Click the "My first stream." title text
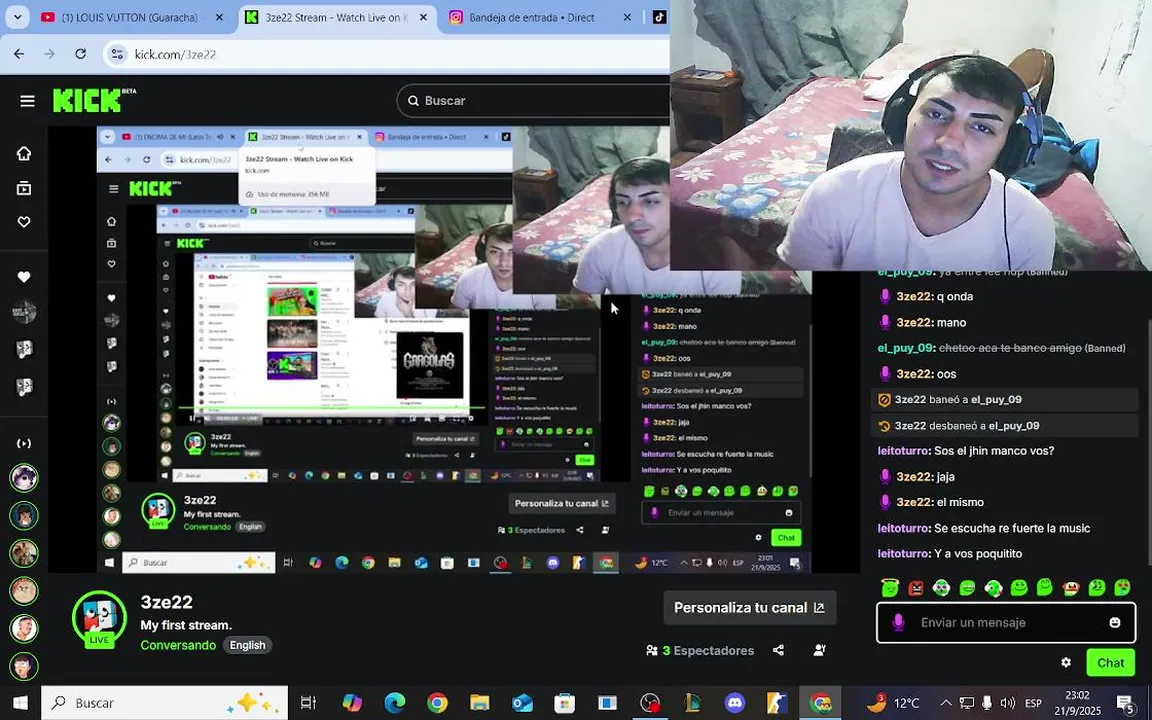Image resolution: width=1152 pixels, height=720 pixels. [186, 625]
